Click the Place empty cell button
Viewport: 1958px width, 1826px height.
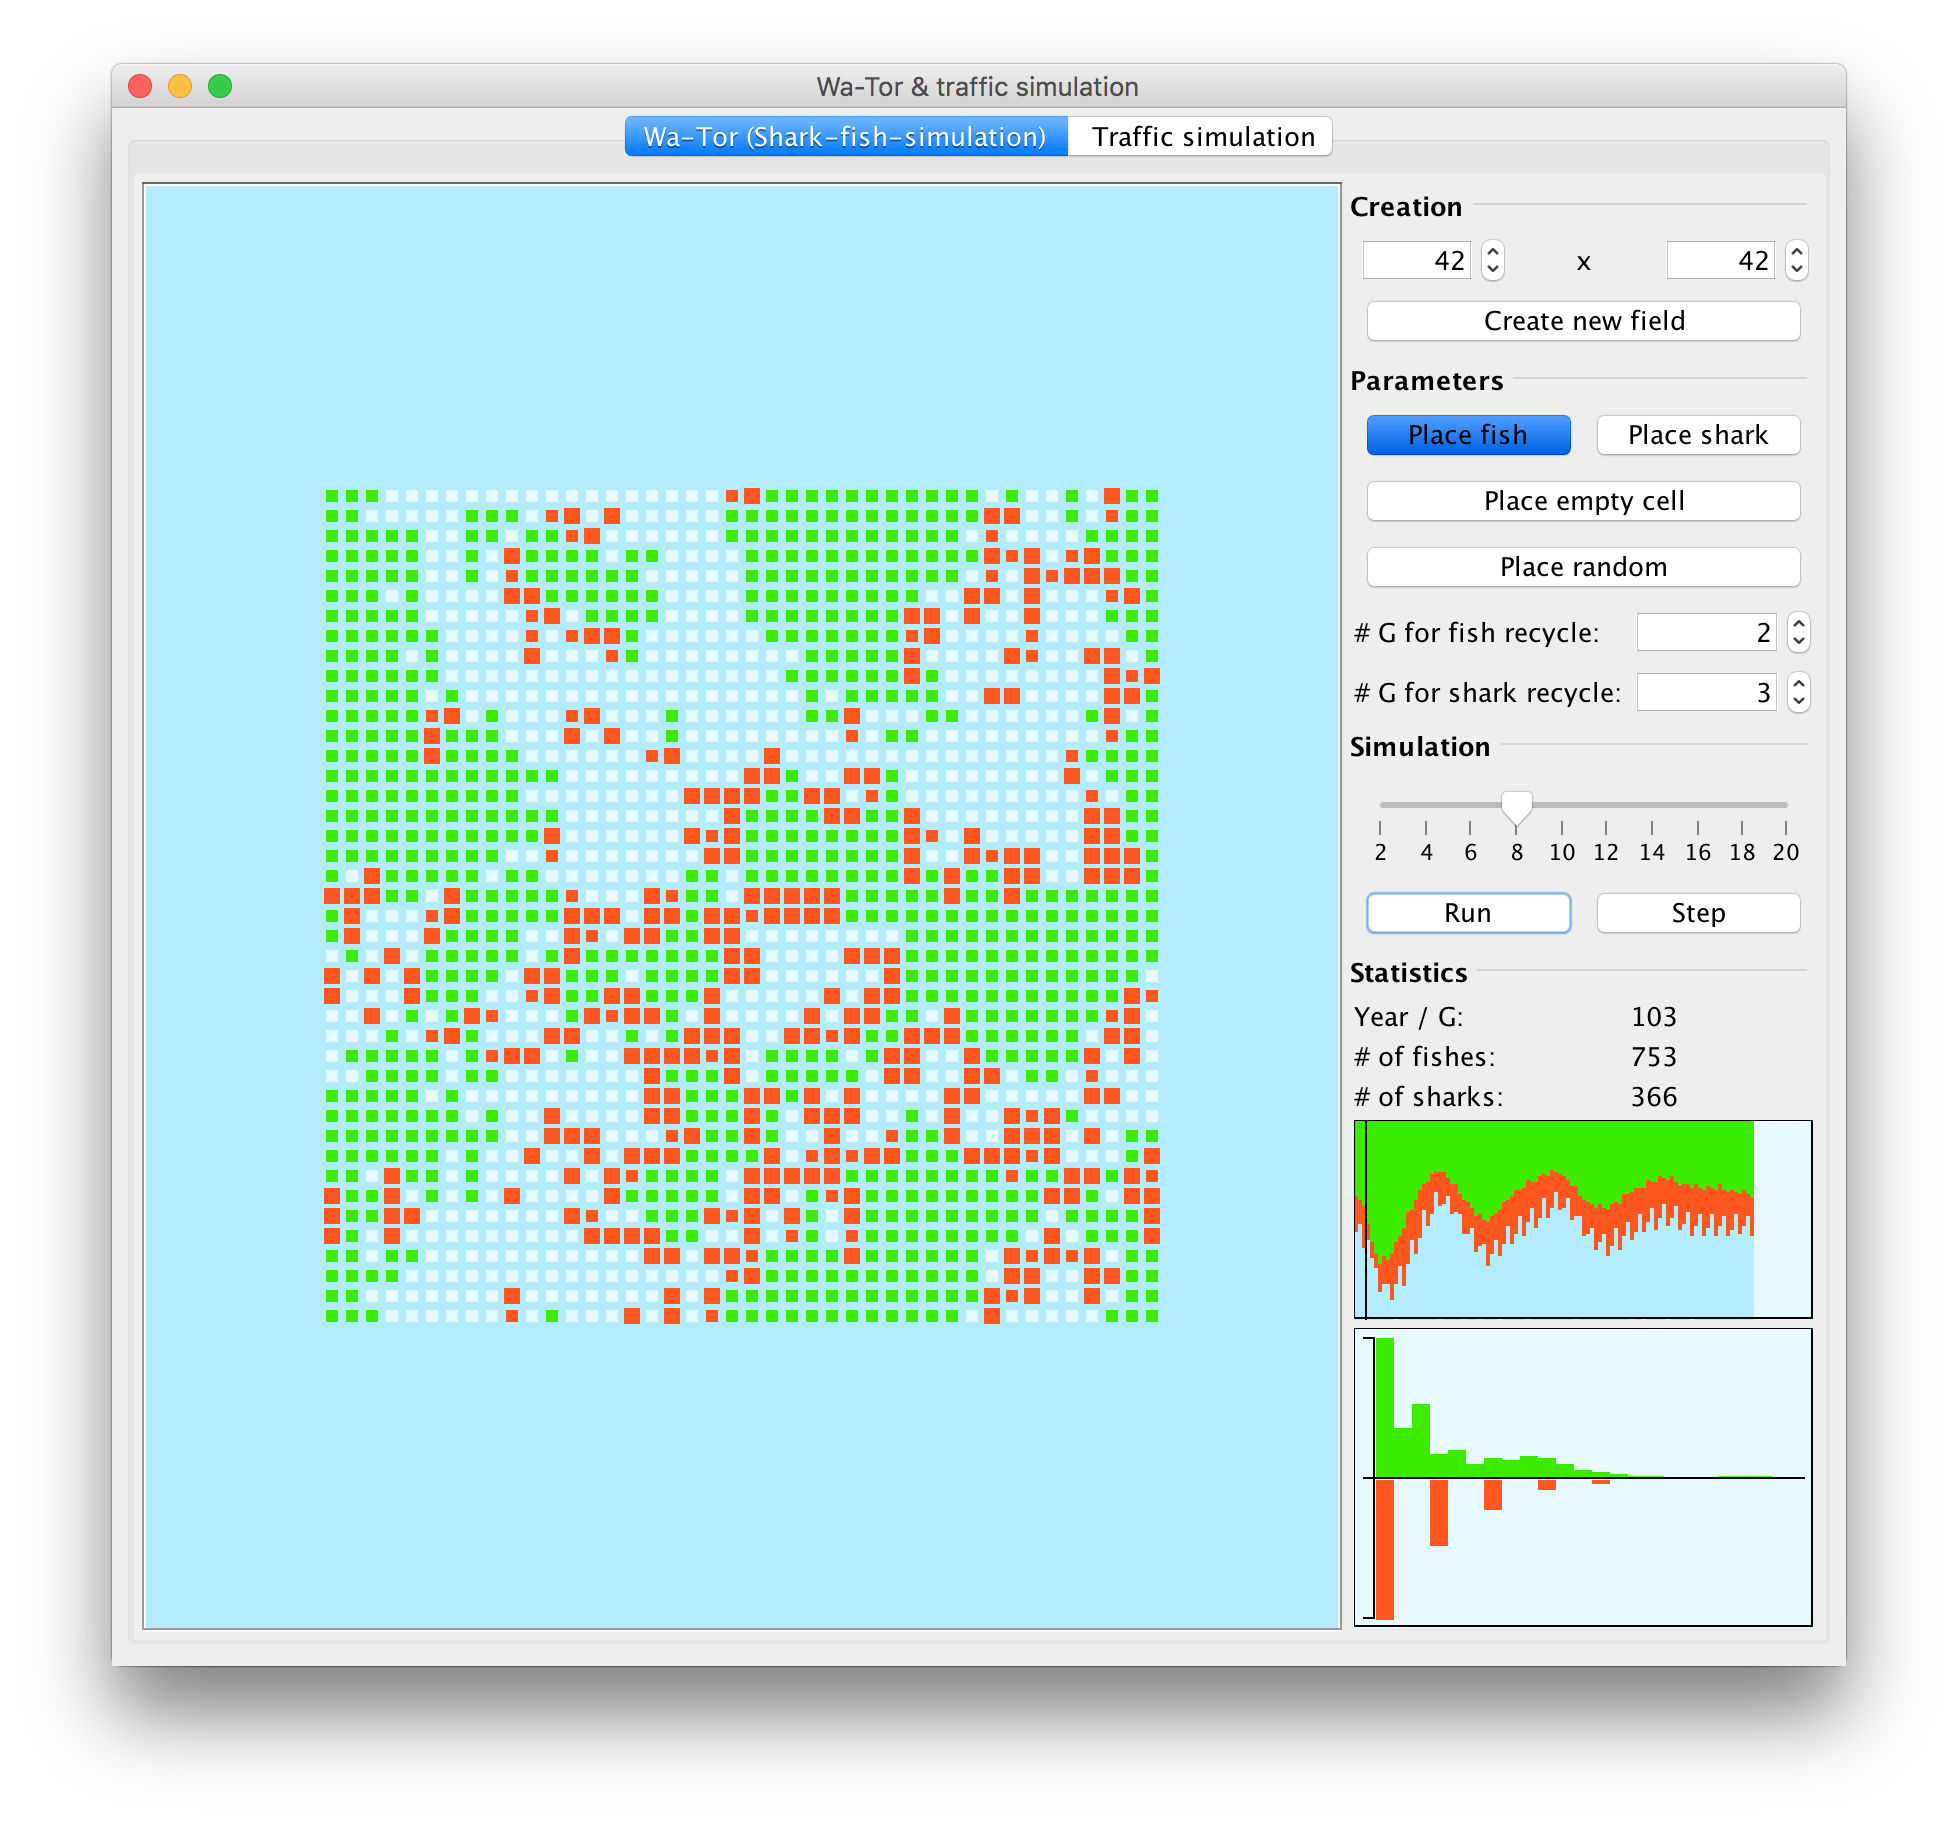tap(1580, 501)
